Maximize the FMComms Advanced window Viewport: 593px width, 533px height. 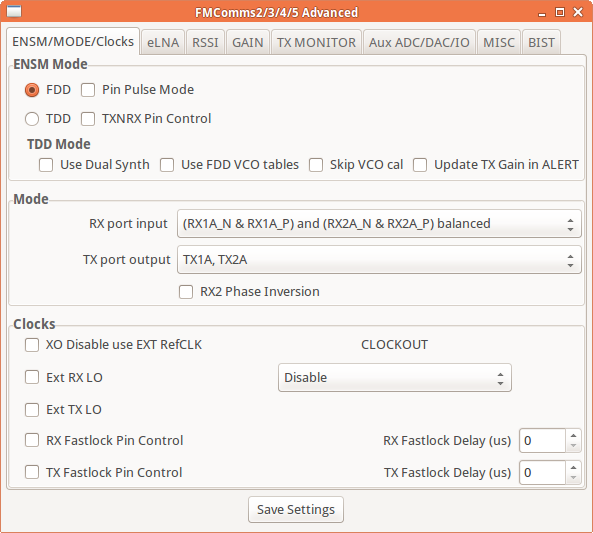[x=560, y=12]
